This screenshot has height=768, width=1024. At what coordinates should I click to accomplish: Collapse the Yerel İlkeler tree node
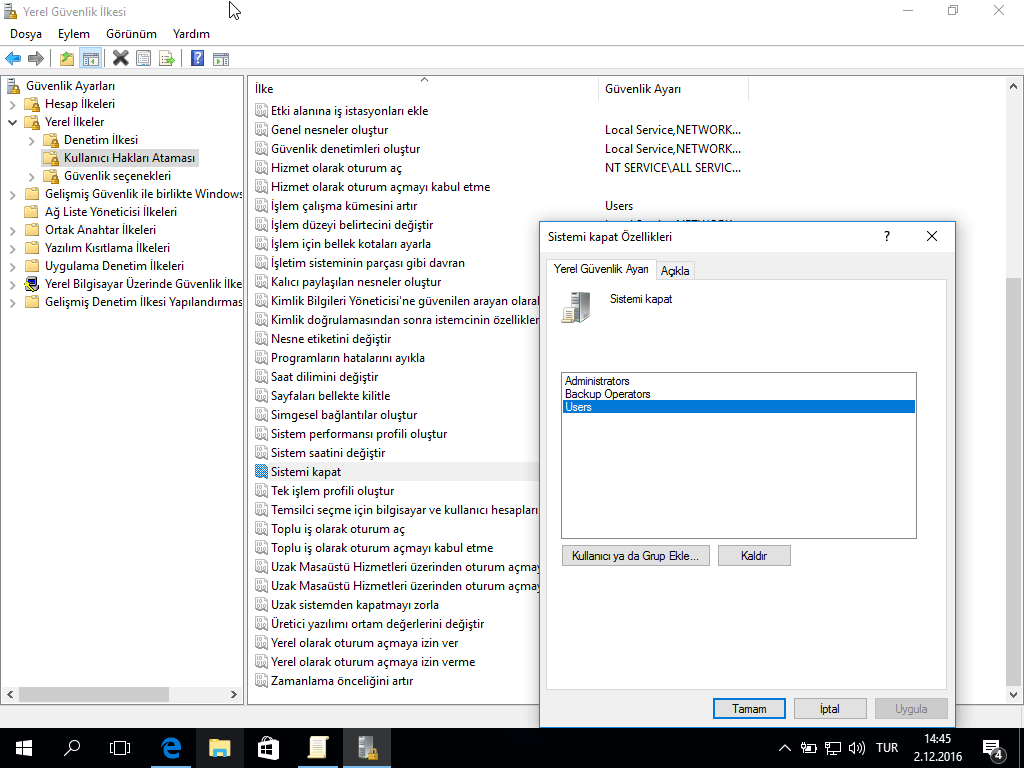12,122
